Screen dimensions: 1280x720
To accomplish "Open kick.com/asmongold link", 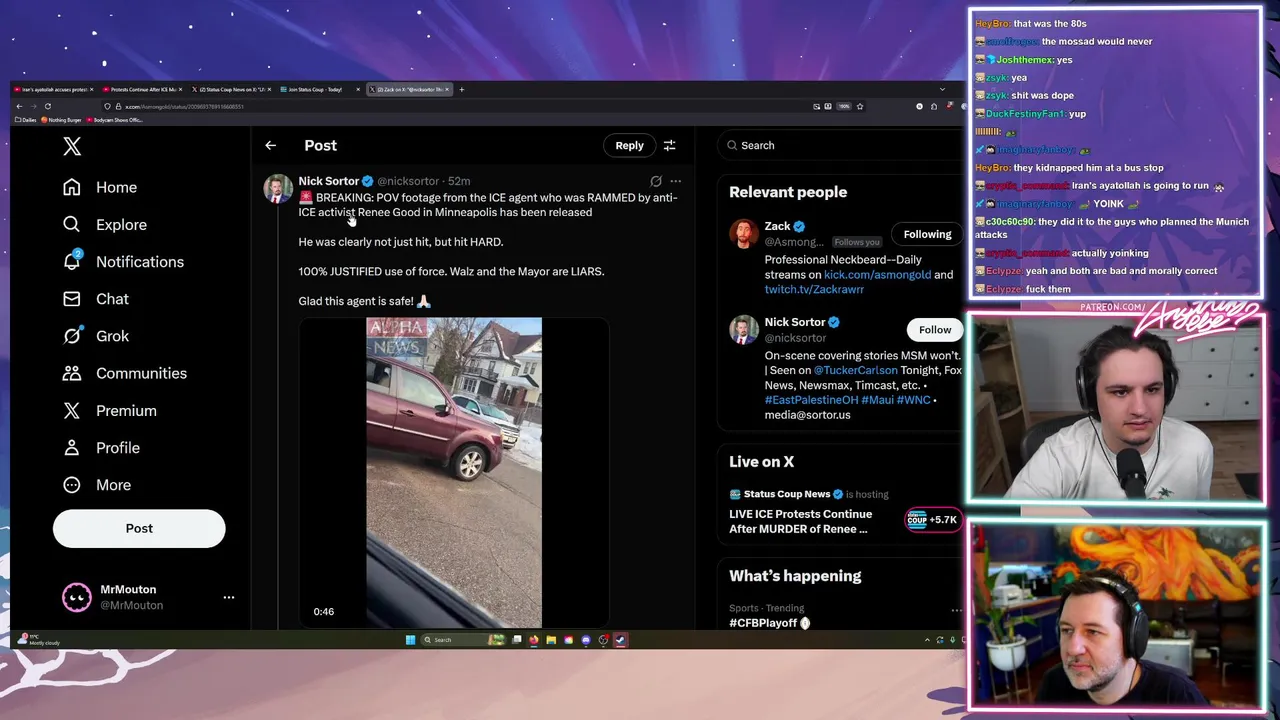I will (x=877, y=274).
